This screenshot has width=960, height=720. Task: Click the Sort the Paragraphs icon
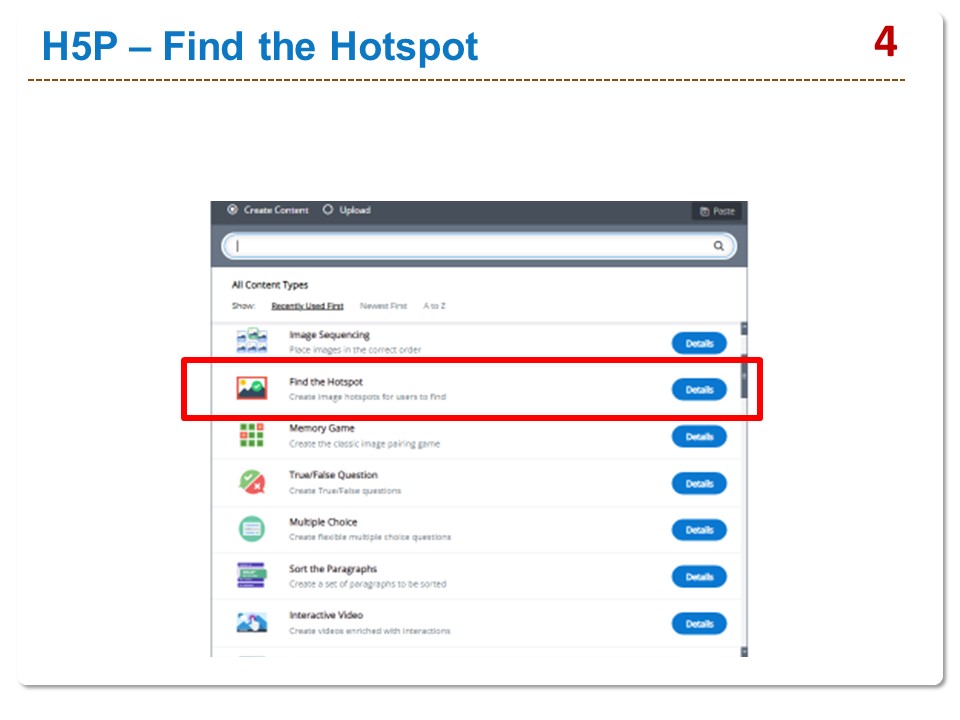pyautogui.click(x=251, y=576)
